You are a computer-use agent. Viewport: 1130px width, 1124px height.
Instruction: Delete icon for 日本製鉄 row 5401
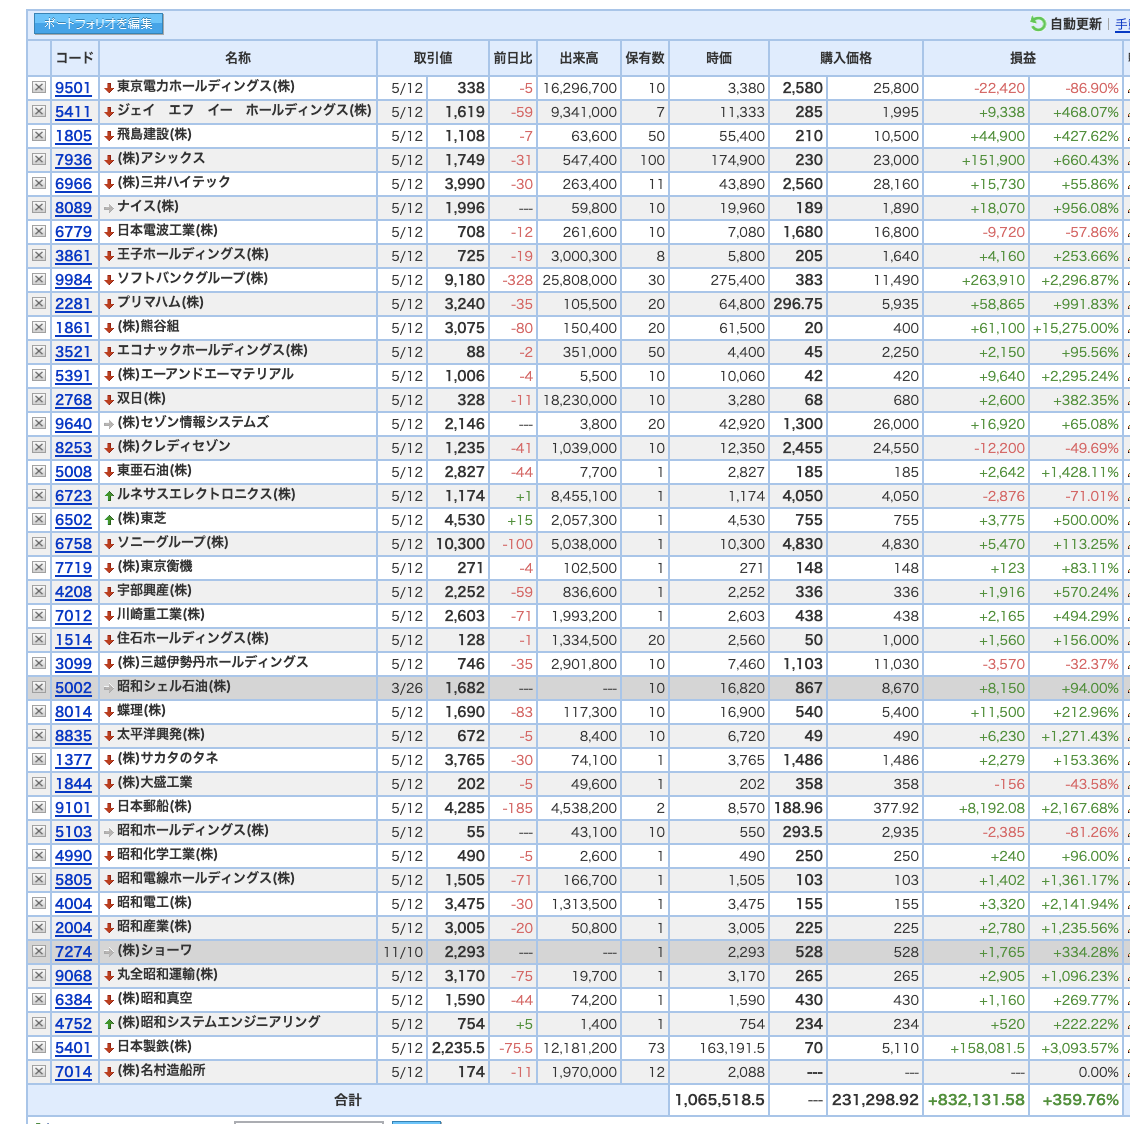pos(39,1048)
